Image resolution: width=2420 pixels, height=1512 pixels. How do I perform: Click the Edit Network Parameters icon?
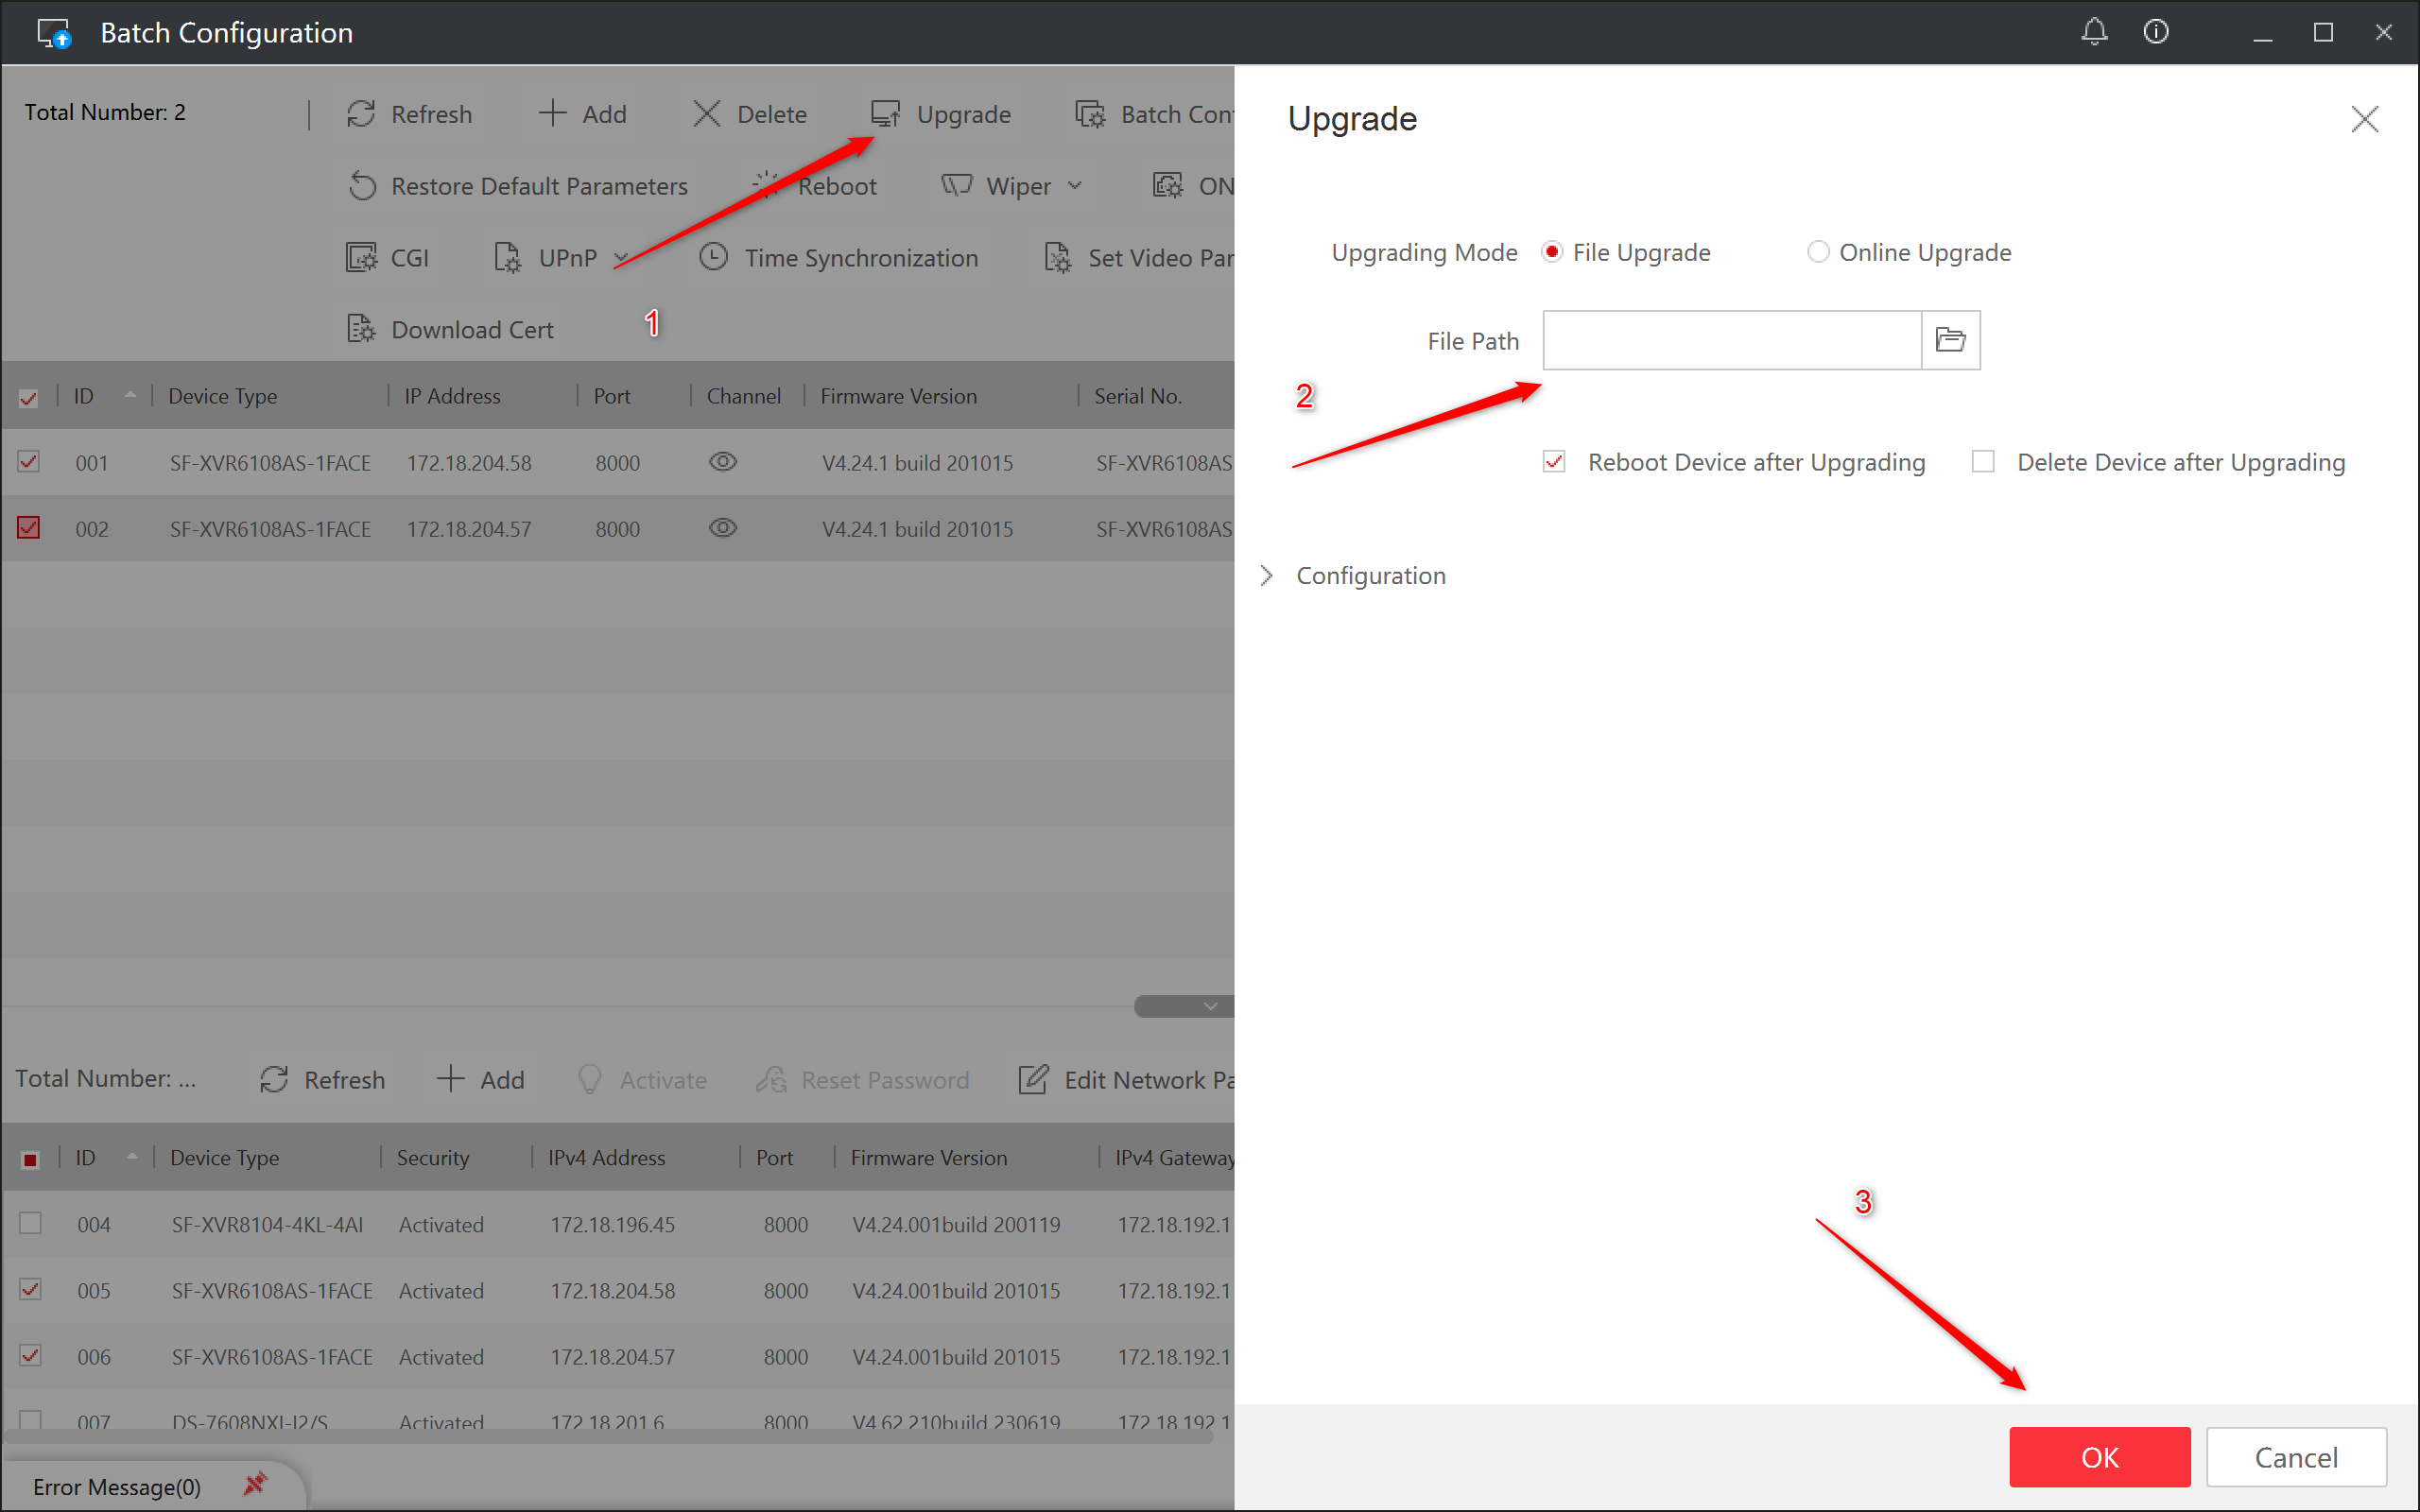(x=1033, y=1079)
